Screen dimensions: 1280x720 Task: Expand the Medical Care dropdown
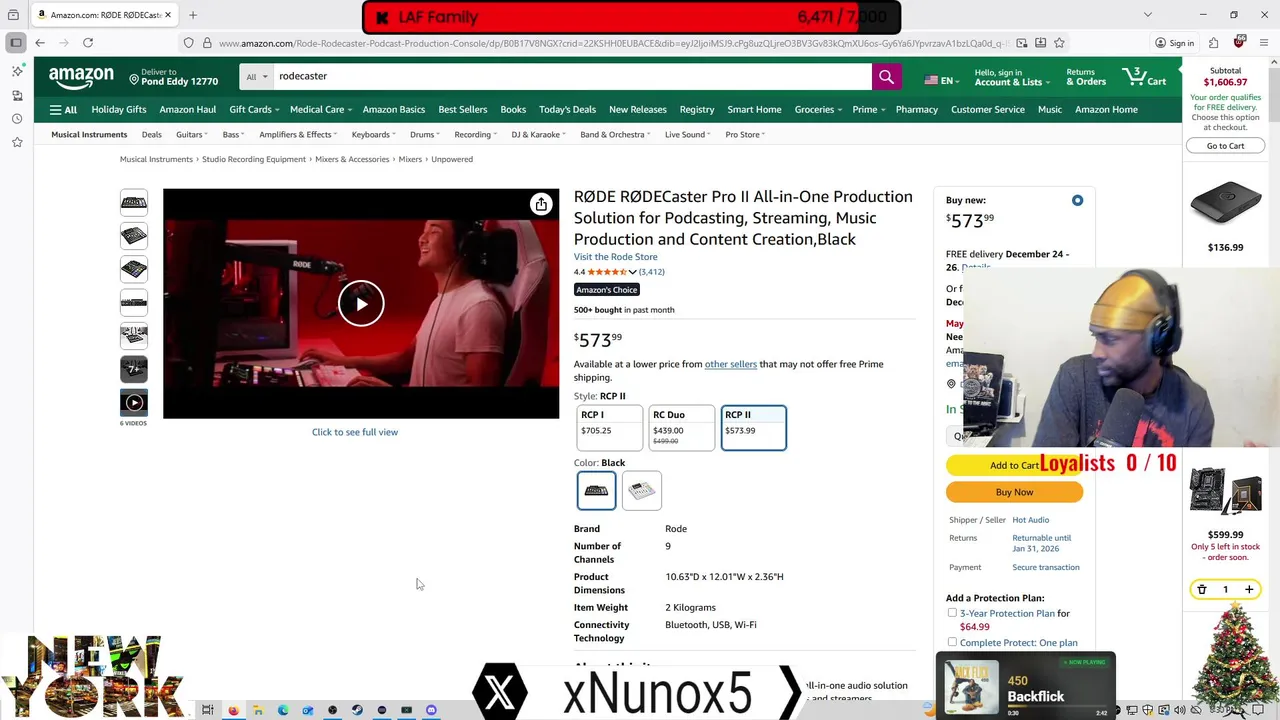point(320,109)
